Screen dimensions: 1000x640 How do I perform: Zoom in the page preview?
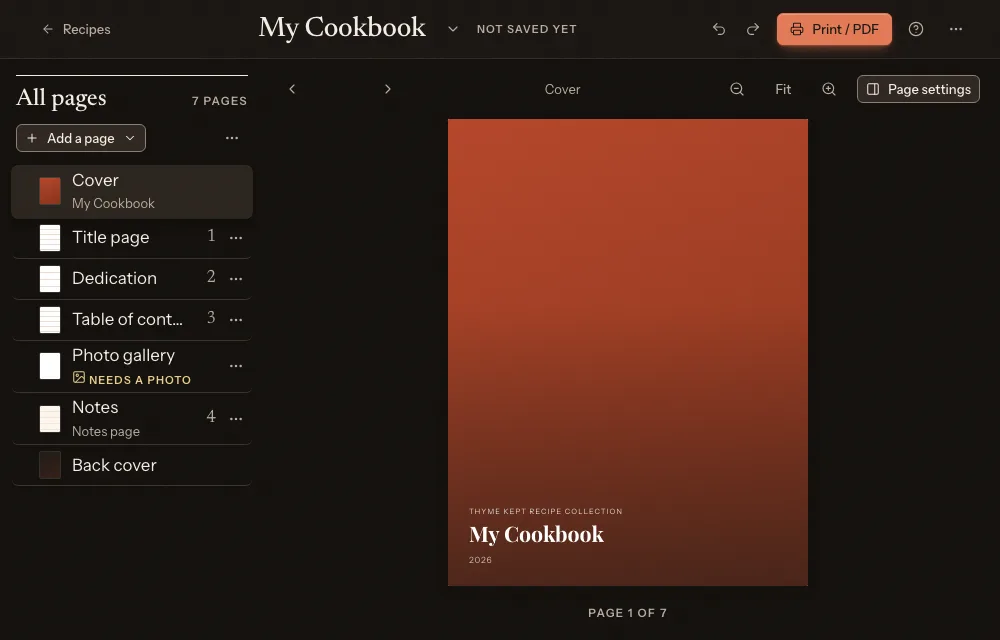pyautogui.click(x=828, y=89)
